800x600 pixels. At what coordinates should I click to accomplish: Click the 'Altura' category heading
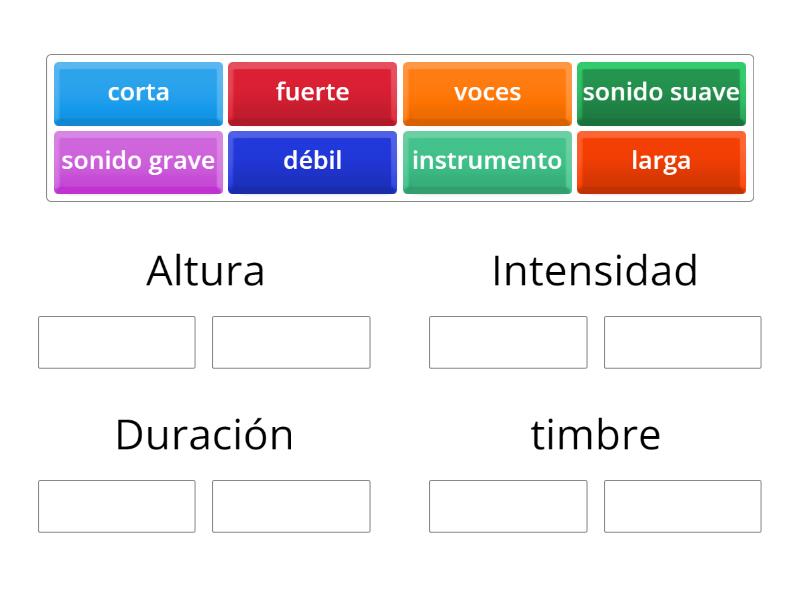(x=205, y=269)
